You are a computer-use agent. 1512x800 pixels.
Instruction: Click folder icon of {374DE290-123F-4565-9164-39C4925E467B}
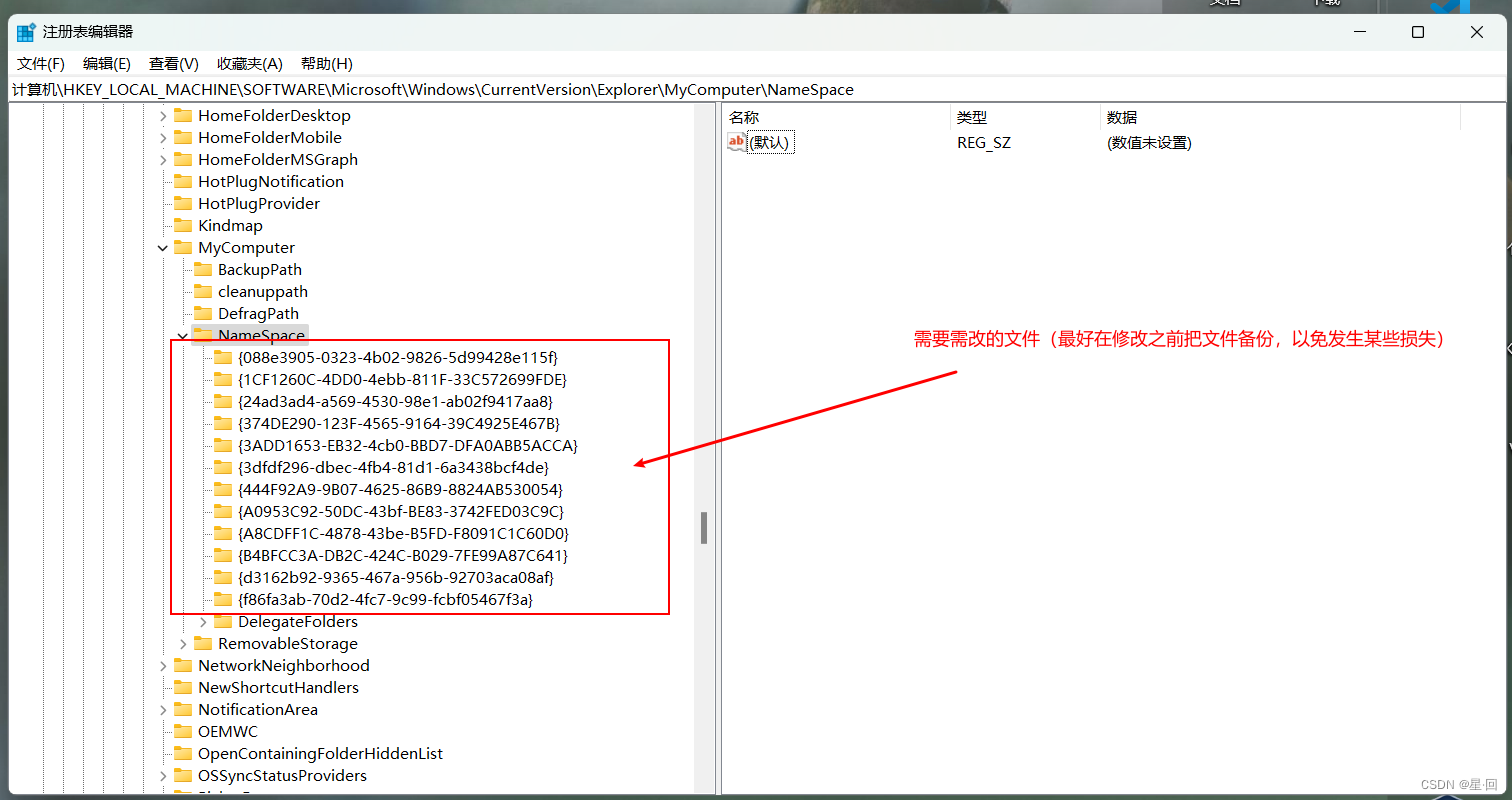(x=223, y=423)
